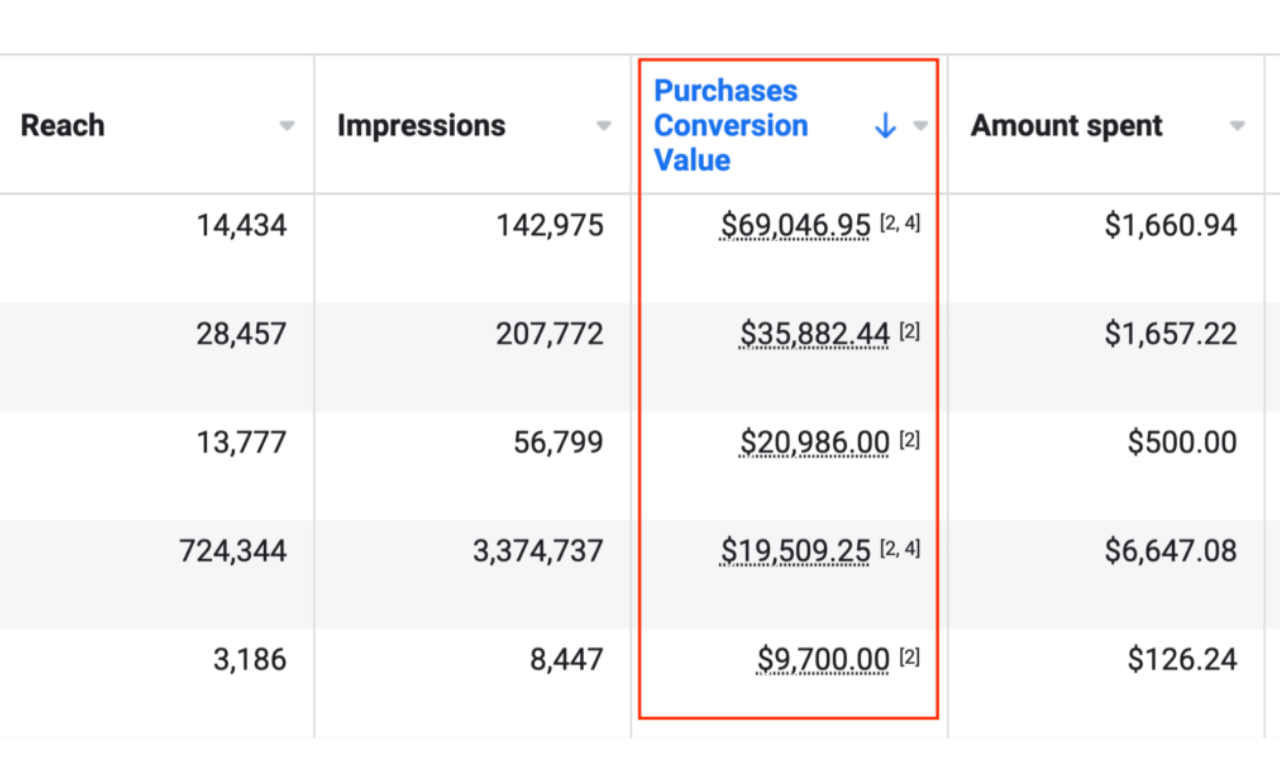Open the Reach column dropdown arrow
This screenshot has height=769, width=1280.
point(287,126)
